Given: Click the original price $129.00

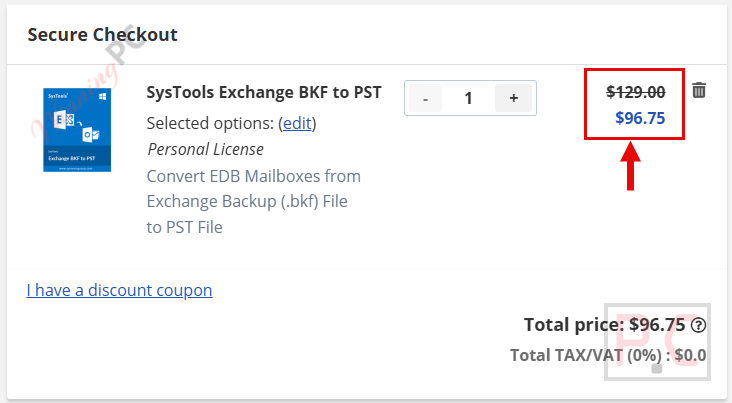Looking at the screenshot, I should [636, 92].
